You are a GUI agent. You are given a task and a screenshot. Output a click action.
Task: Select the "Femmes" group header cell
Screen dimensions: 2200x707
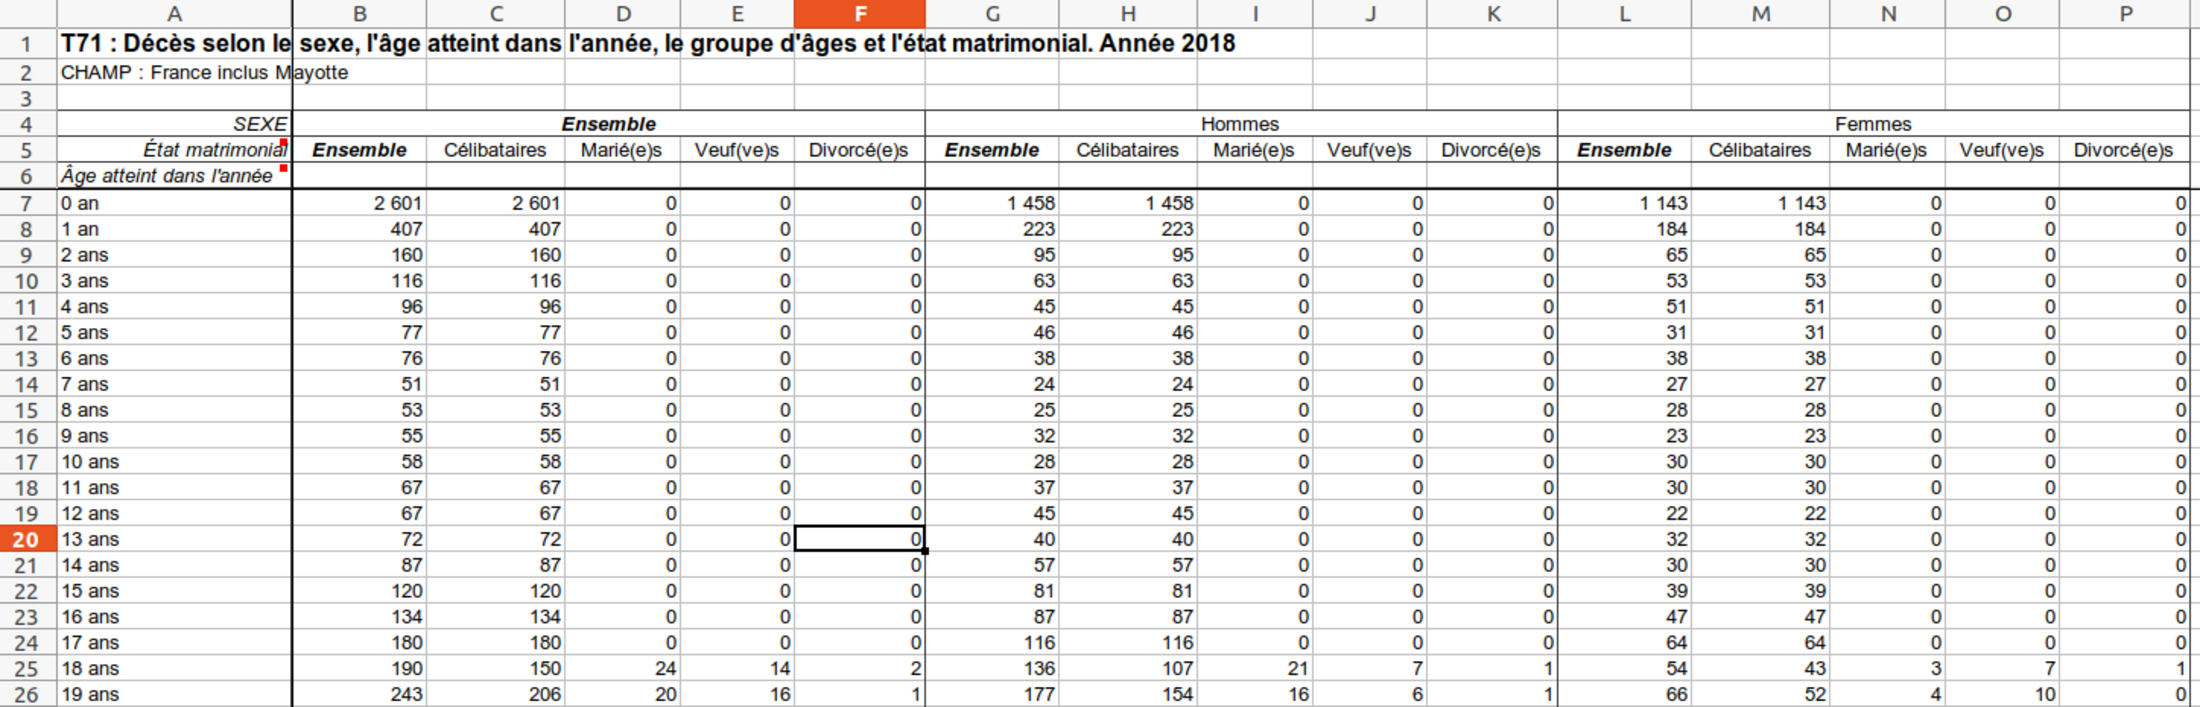[x=1873, y=124]
